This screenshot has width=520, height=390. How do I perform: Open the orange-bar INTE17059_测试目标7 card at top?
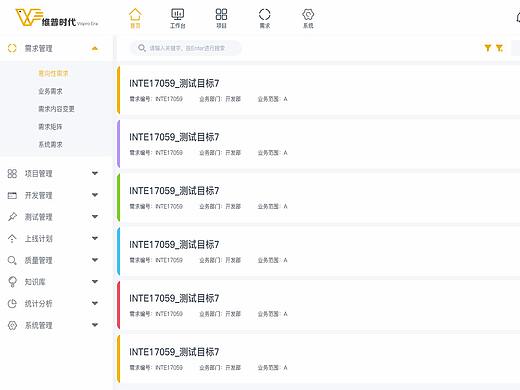pyautogui.click(x=318, y=90)
